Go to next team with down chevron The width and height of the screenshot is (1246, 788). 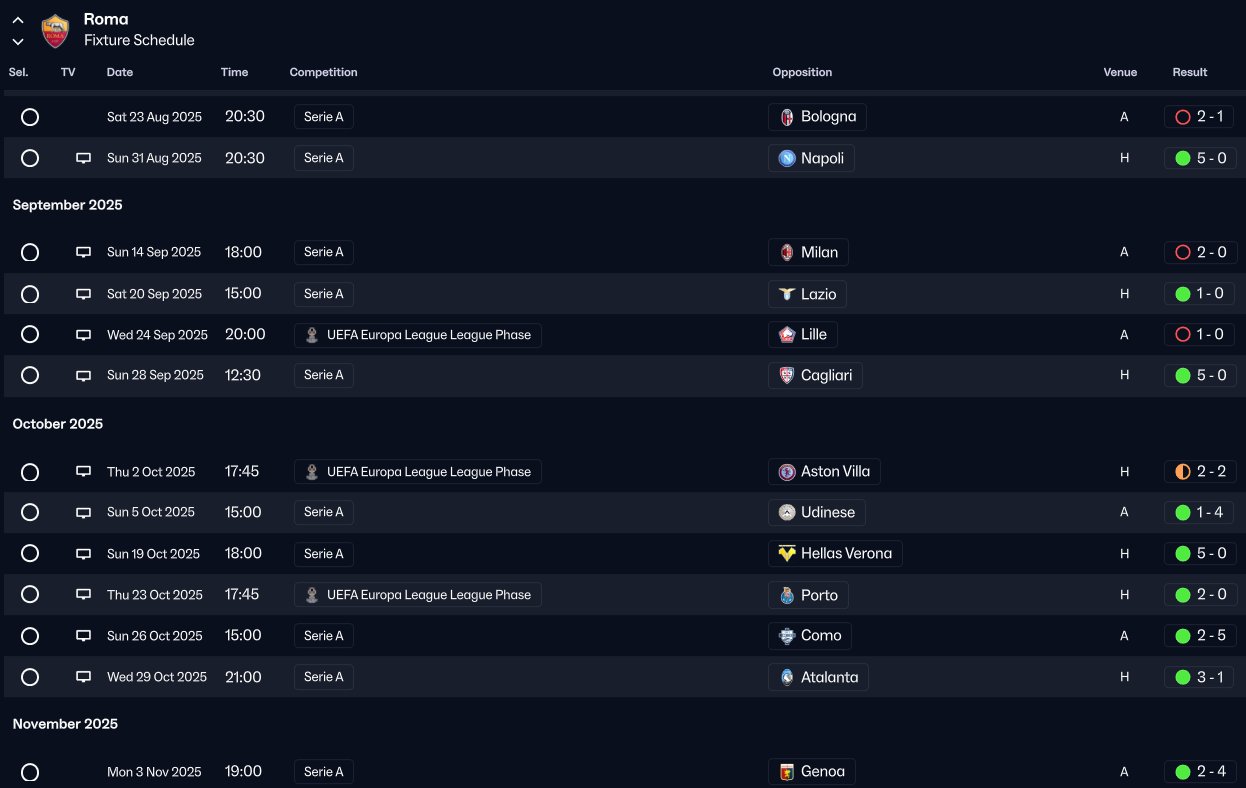(18, 42)
